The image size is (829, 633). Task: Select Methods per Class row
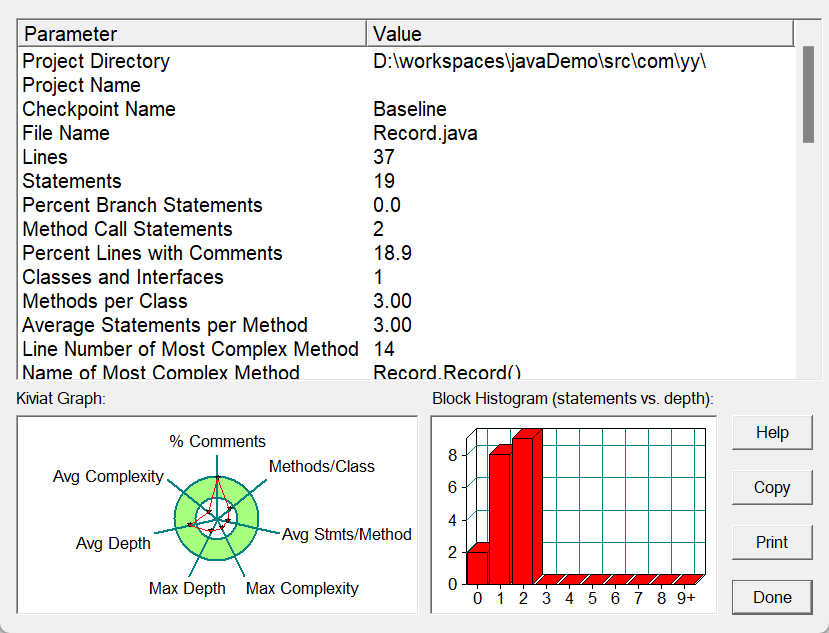tap(407, 301)
